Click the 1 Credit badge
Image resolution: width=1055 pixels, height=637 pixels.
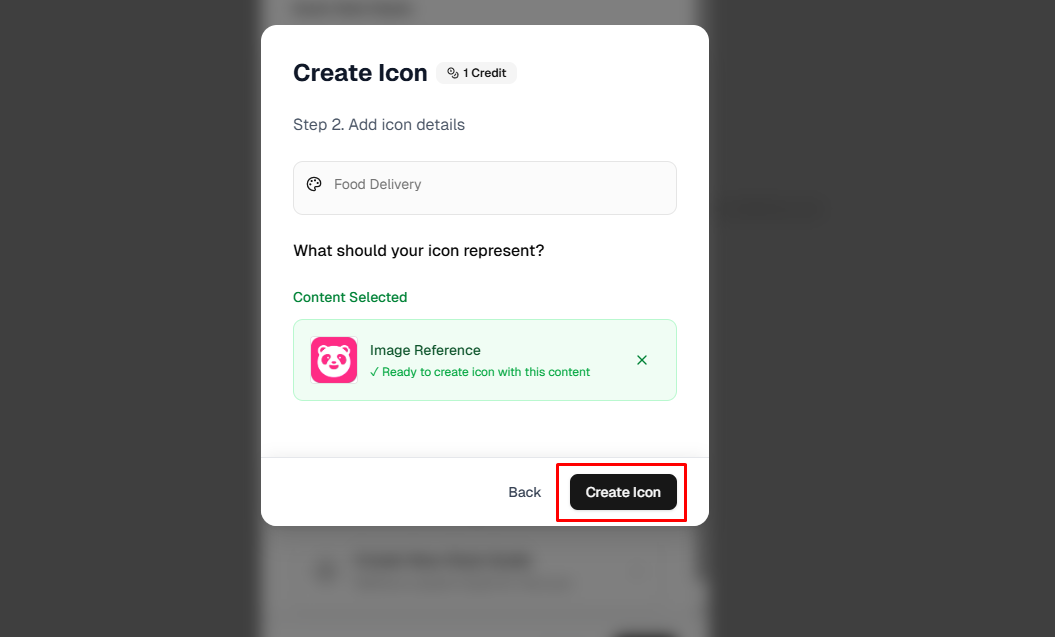[476, 72]
